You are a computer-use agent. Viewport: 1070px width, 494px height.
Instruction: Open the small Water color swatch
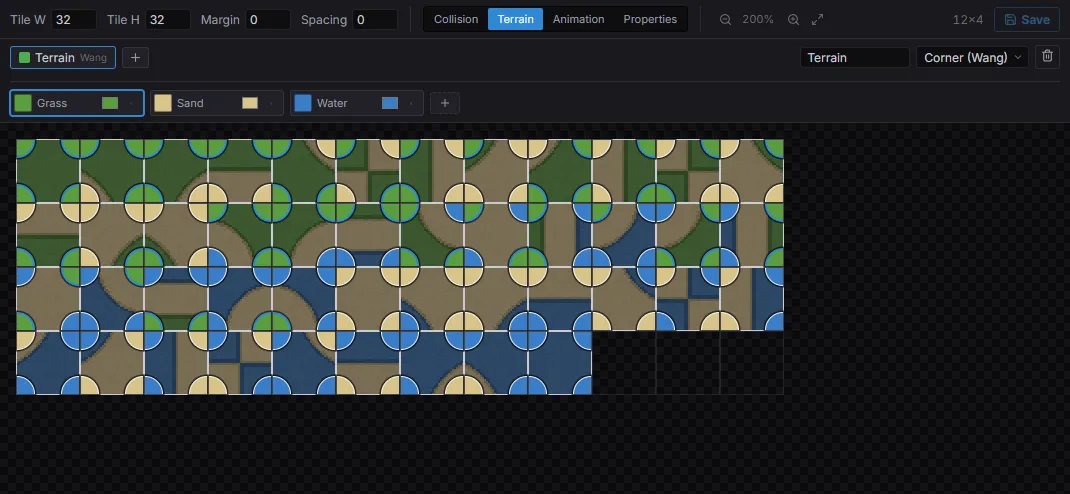tap(390, 103)
